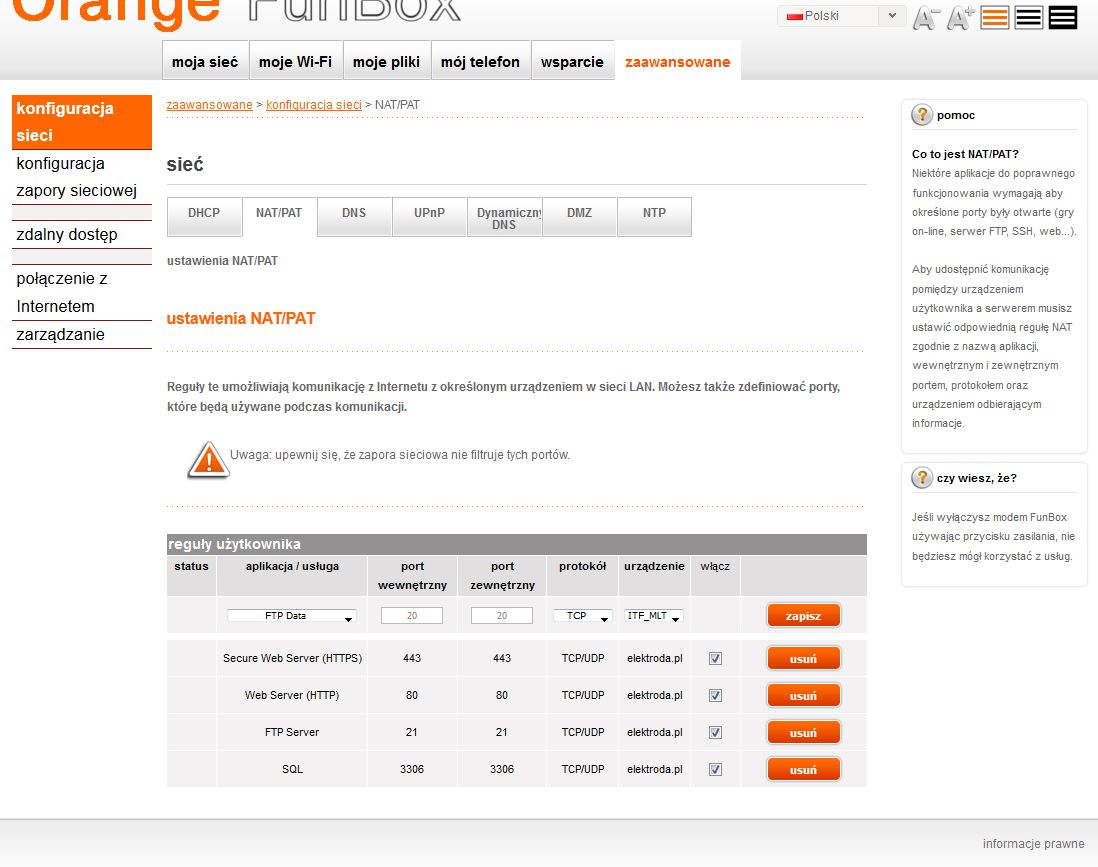Uncheck the FTP Server enable checkbox
The image size is (1098, 867).
click(715, 732)
